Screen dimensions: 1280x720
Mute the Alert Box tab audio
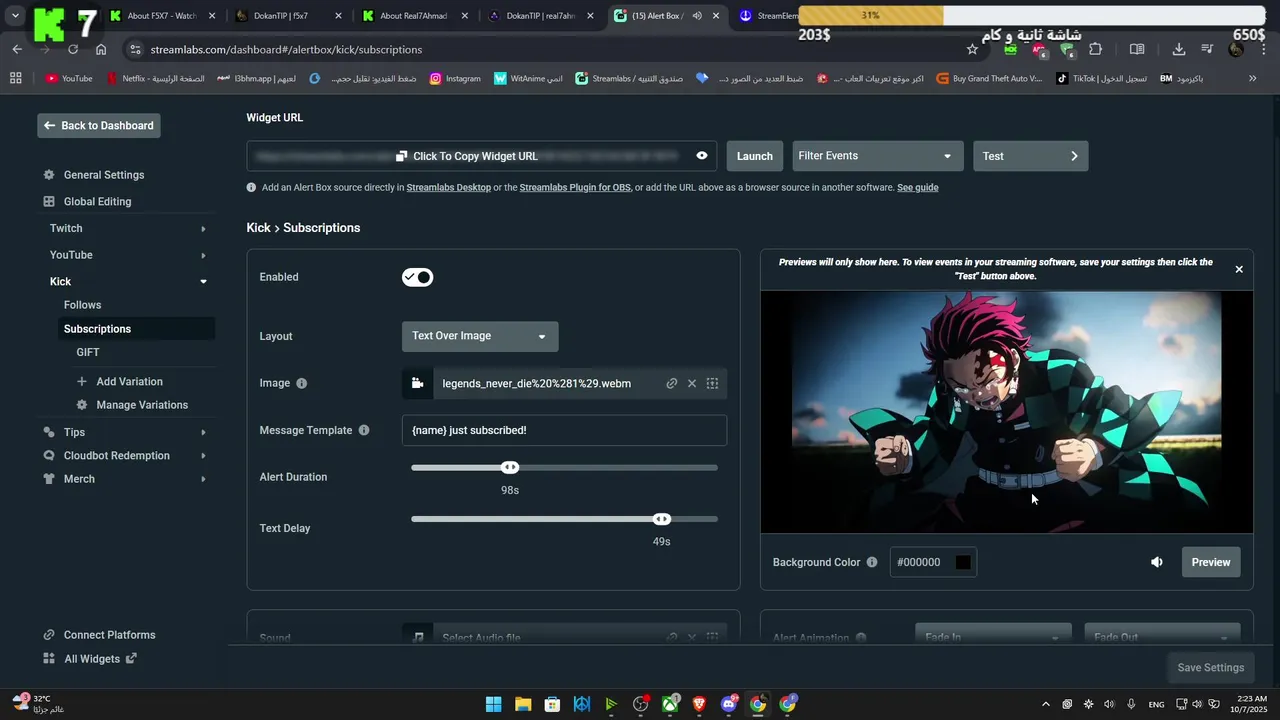(x=697, y=16)
